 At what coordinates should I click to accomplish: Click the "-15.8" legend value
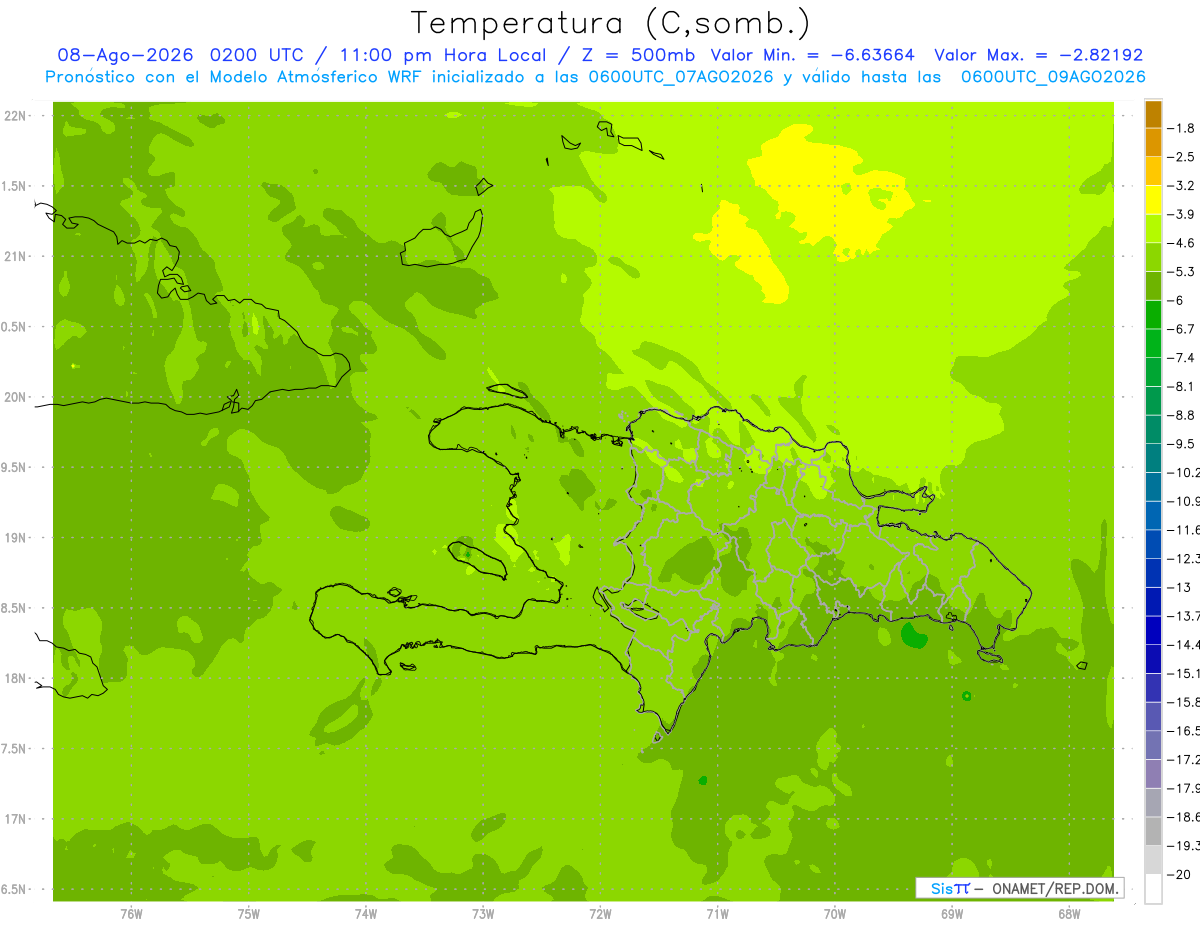pos(1185,702)
